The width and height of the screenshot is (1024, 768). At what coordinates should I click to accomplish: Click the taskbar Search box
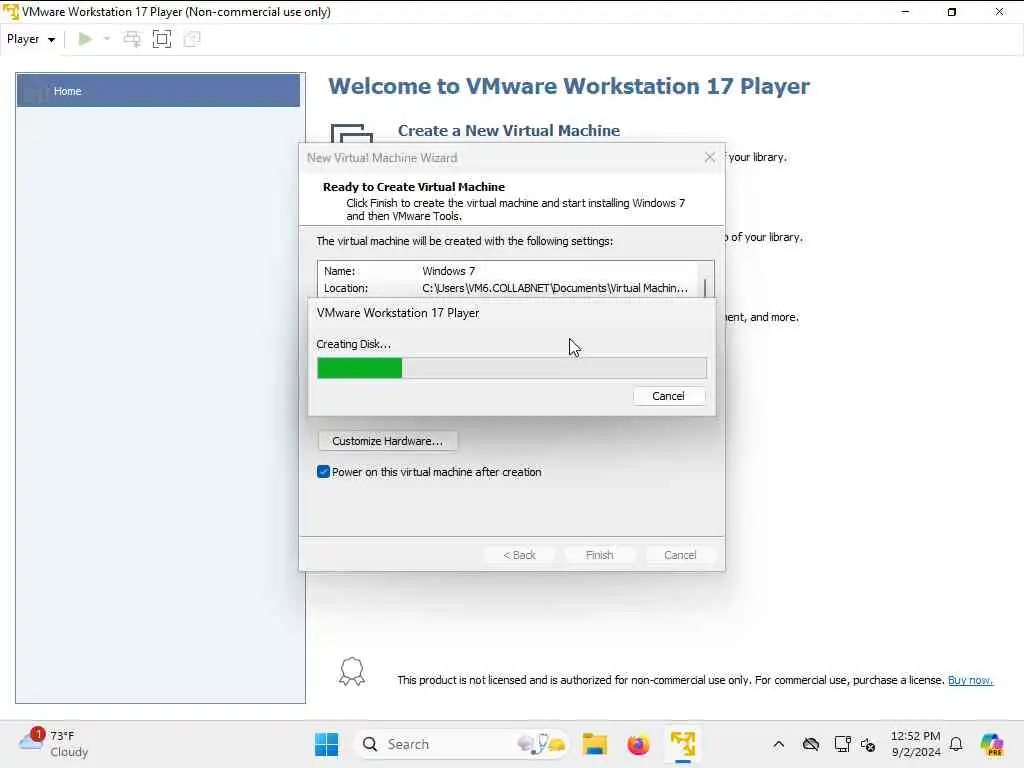pos(461,744)
